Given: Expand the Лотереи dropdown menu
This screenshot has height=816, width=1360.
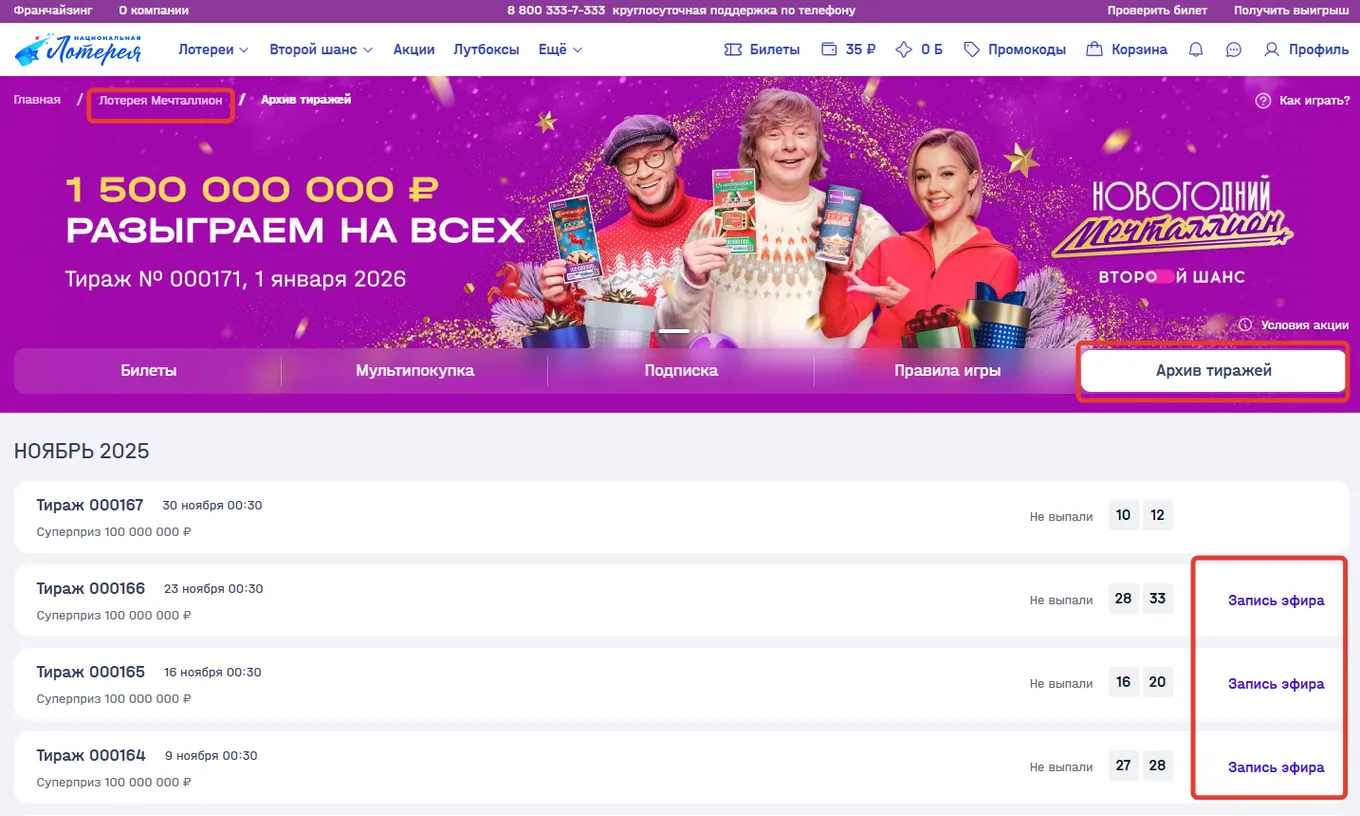Looking at the screenshot, I should click(x=213, y=49).
